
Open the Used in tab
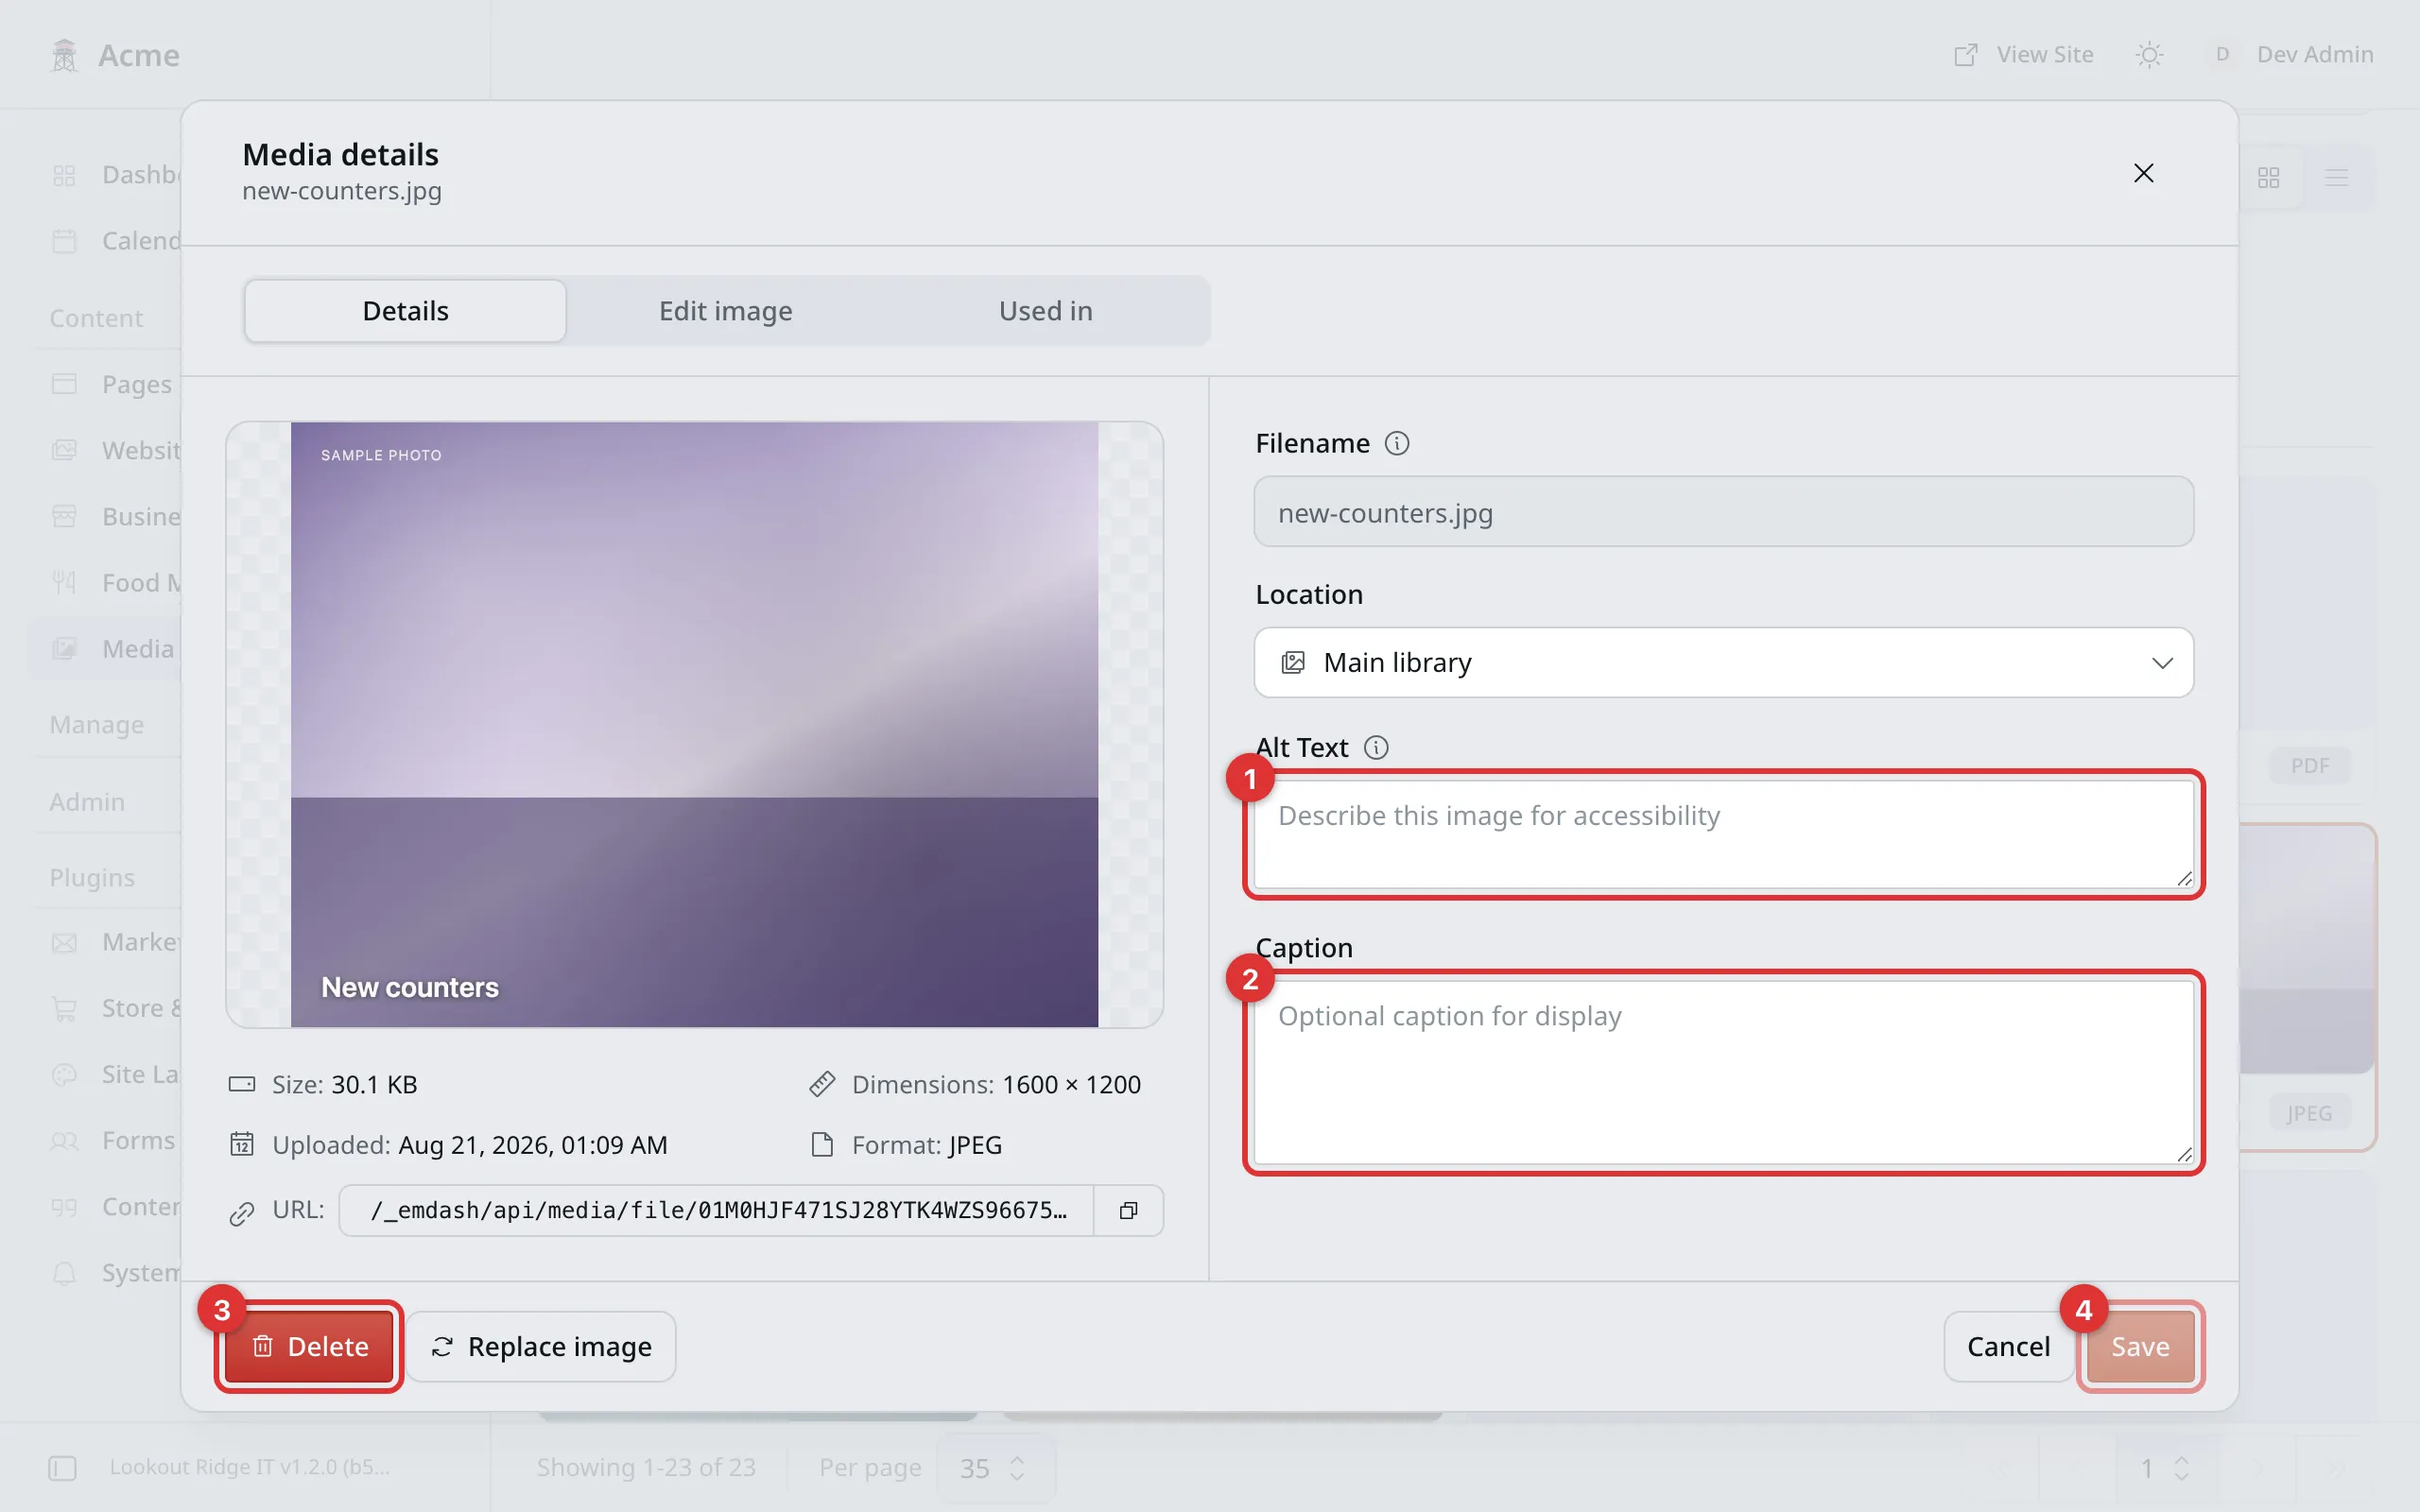(x=1045, y=311)
